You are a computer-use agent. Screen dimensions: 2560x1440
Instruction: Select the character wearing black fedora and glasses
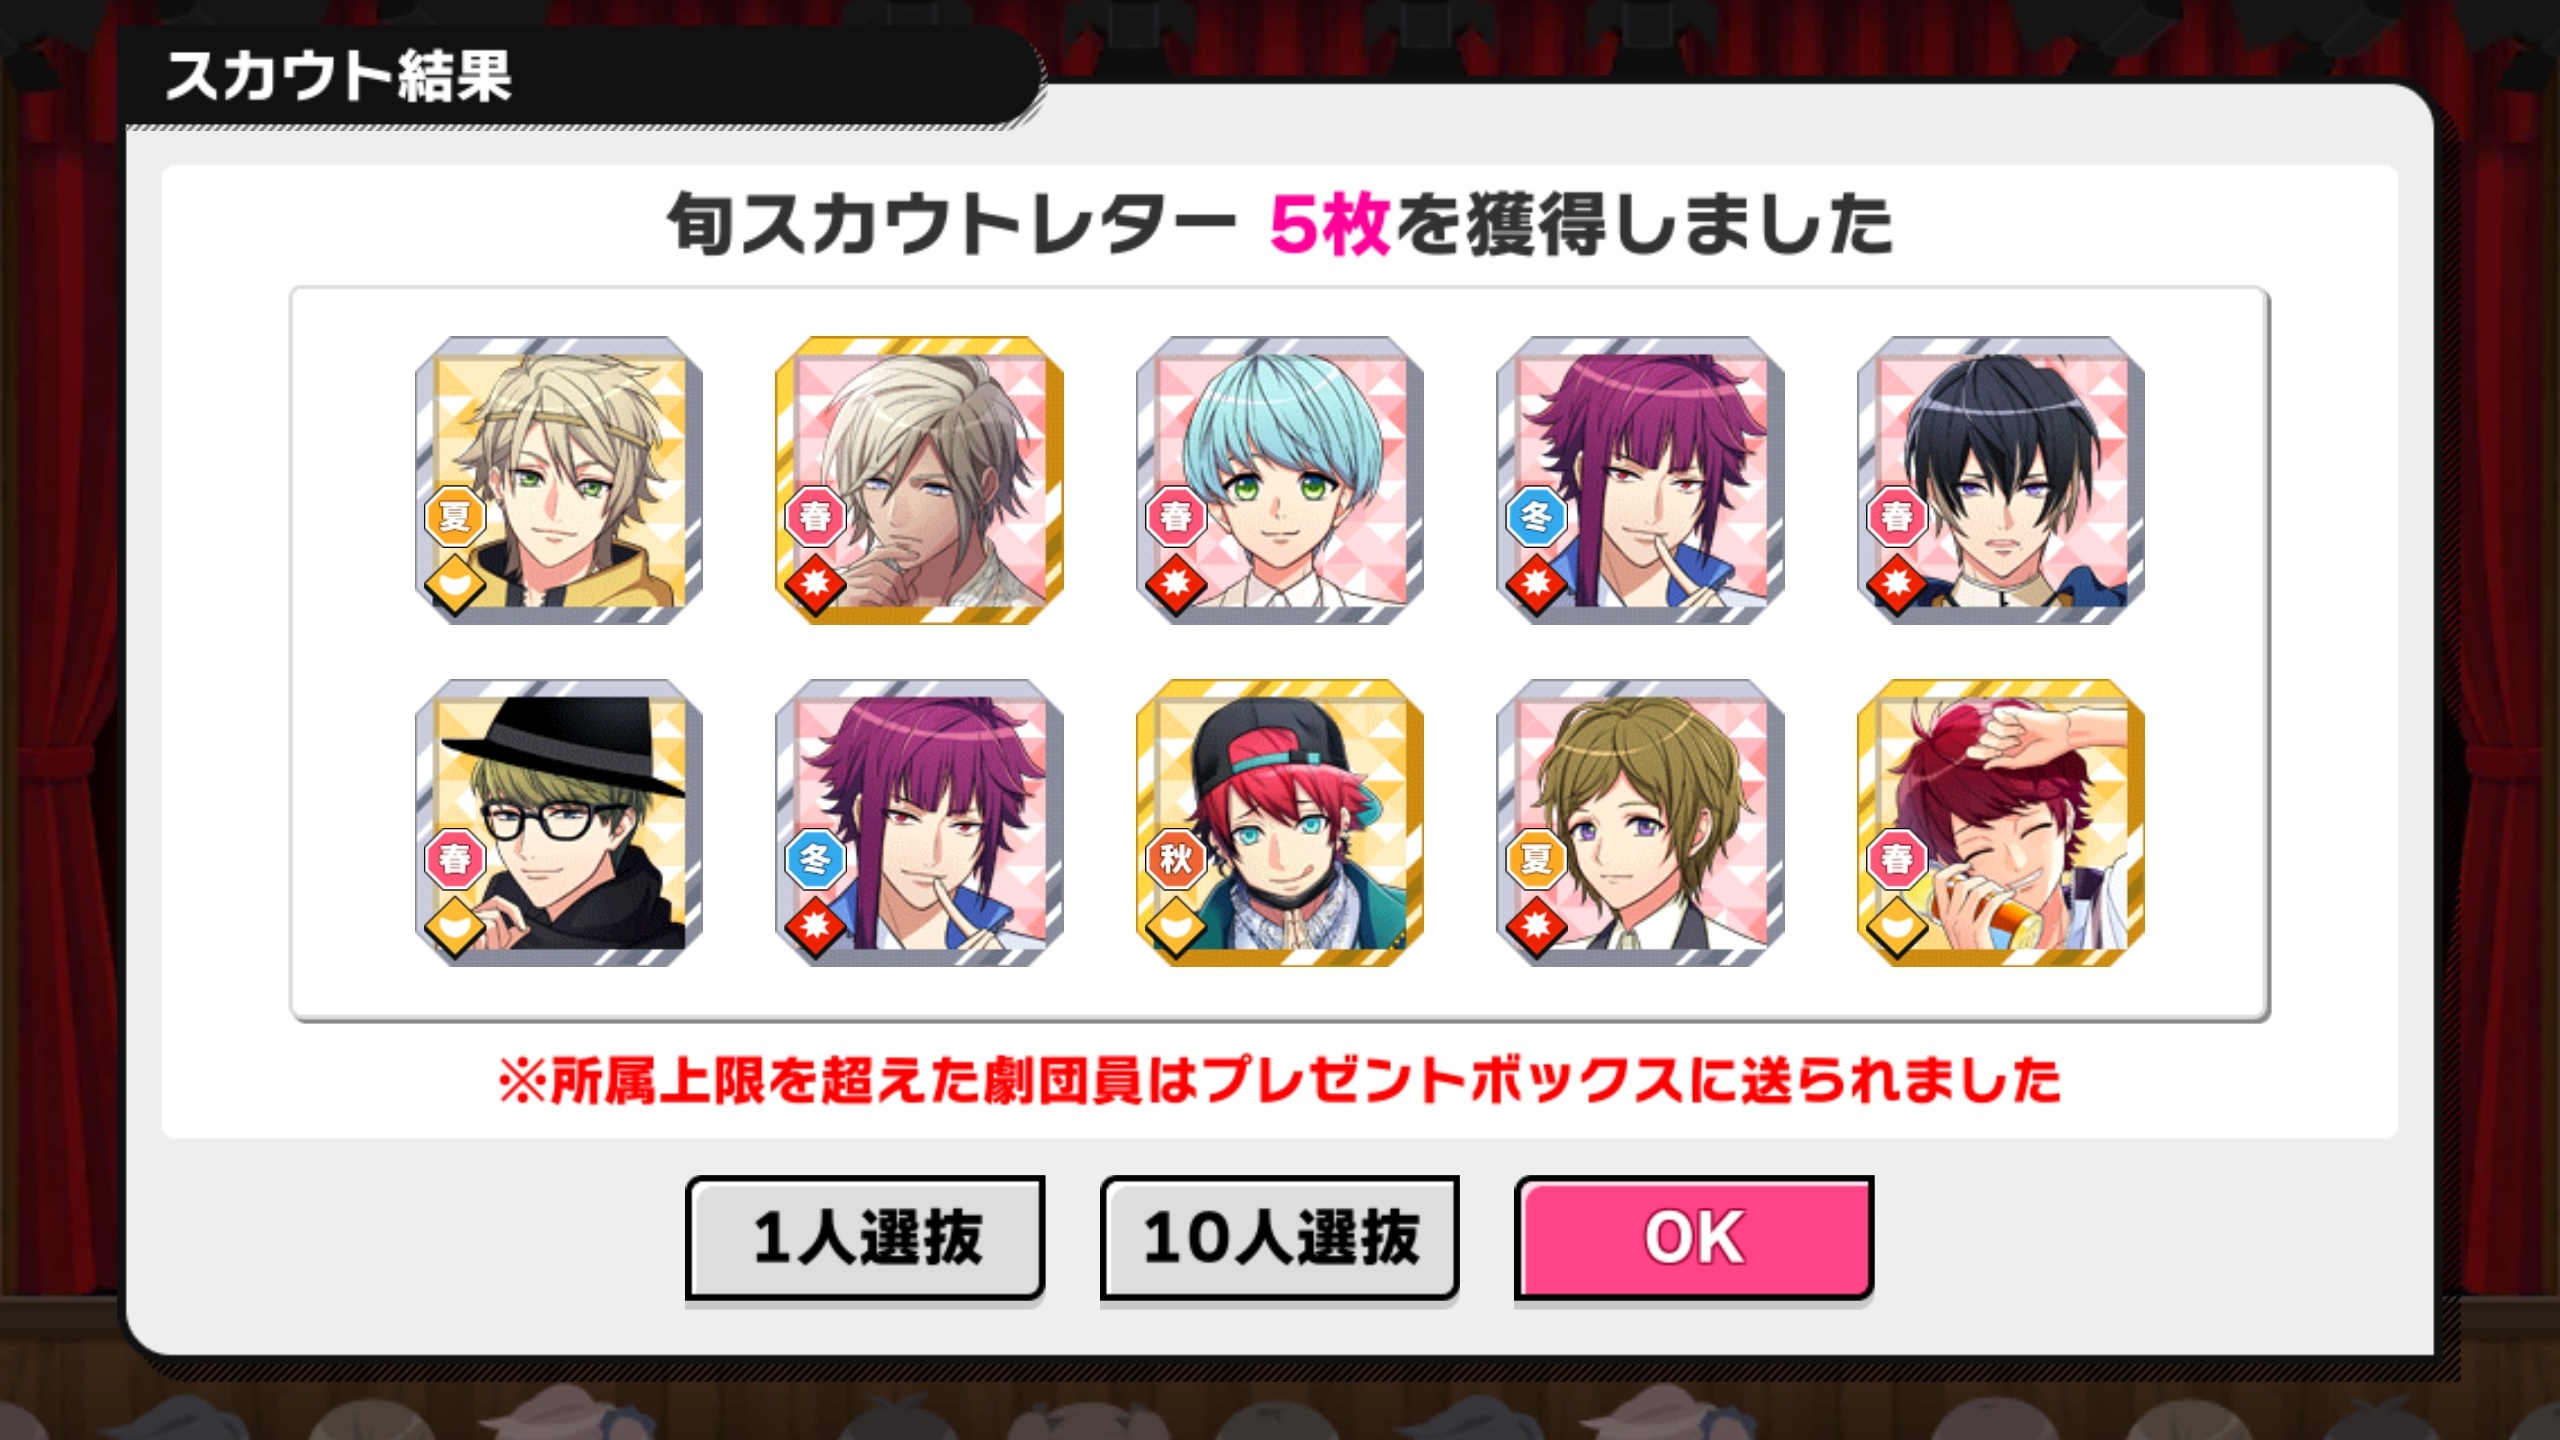pyautogui.click(x=559, y=823)
